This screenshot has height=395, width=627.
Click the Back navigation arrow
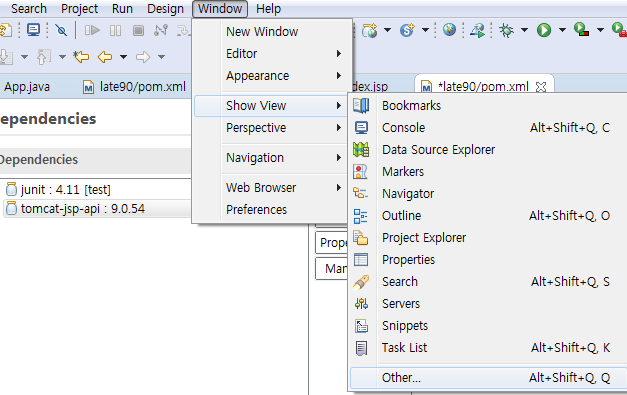point(105,57)
